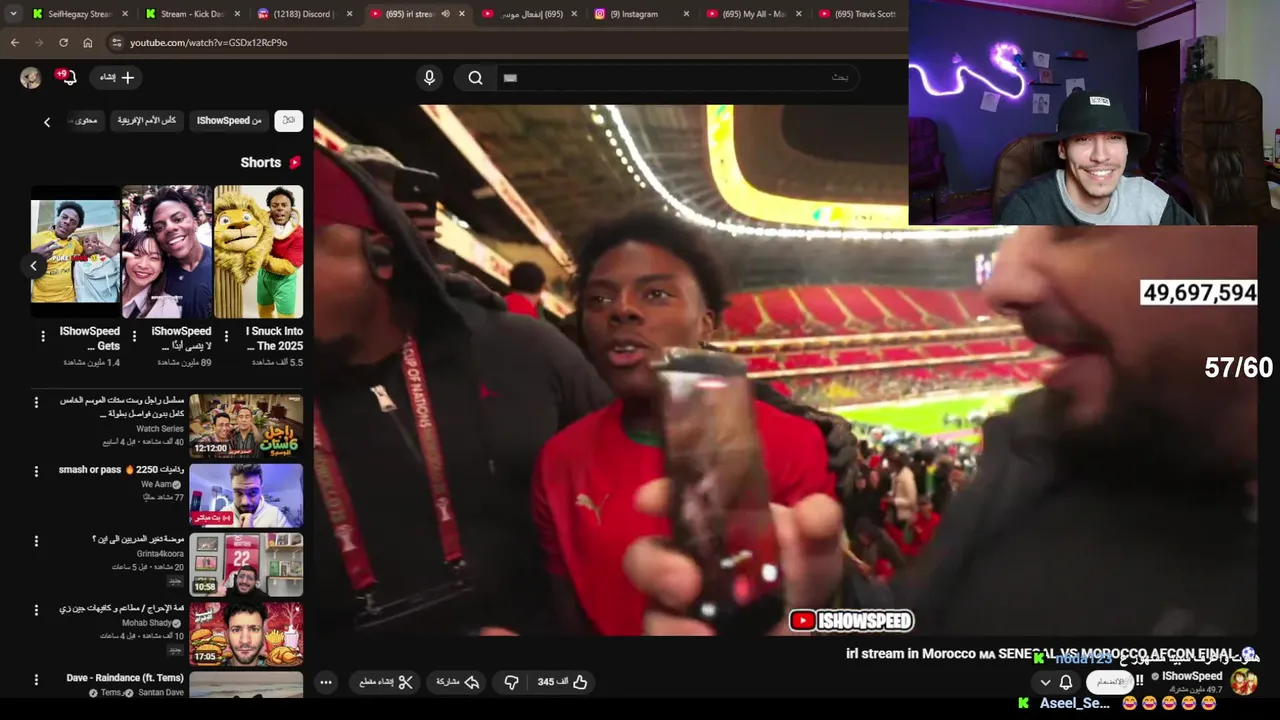This screenshot has width=1280, height=720.
Task: Reload the YouTube page
Action: 63,43
